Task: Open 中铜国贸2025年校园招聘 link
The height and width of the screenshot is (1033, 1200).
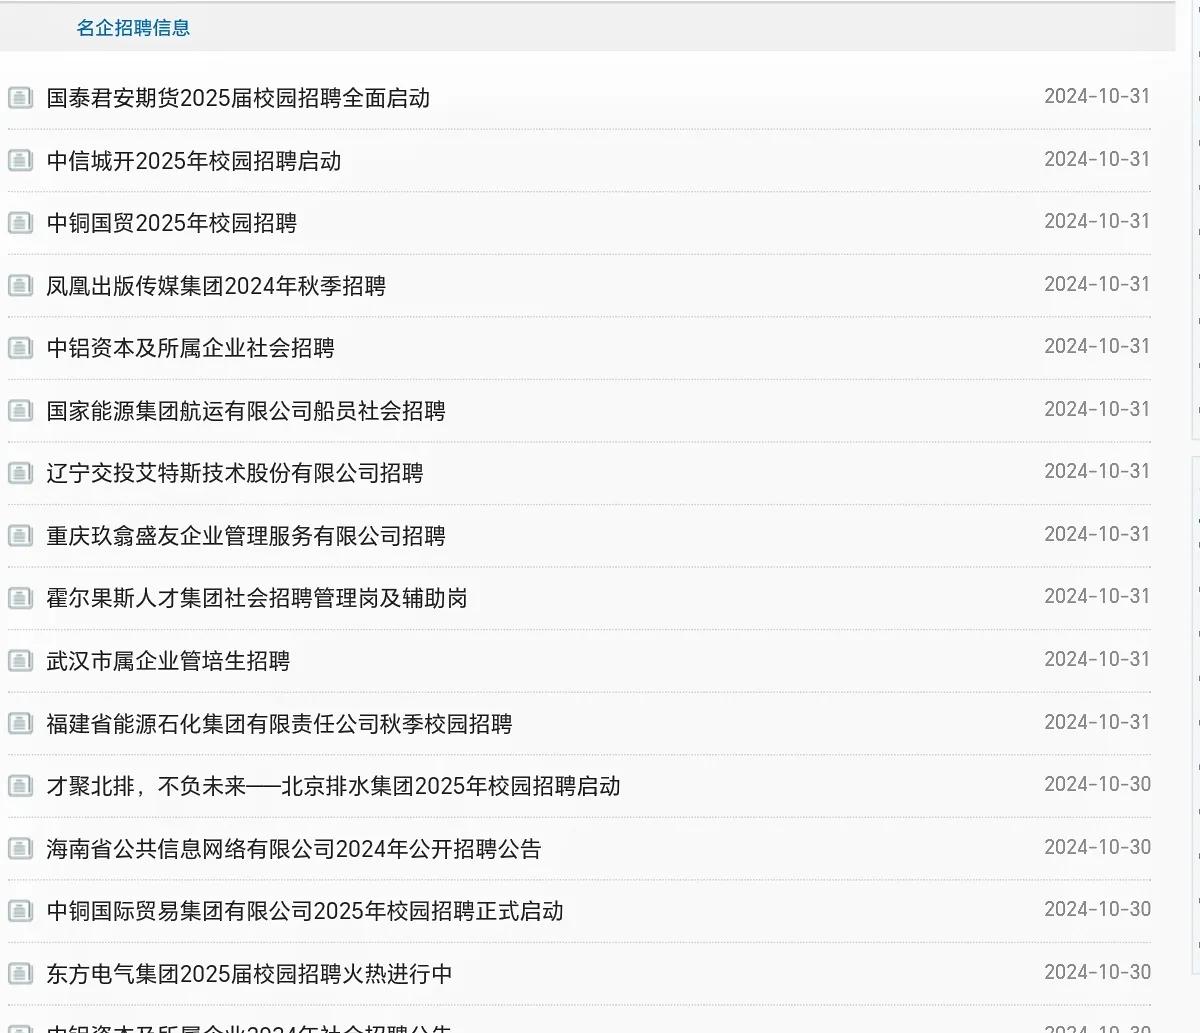Action: (x=172, y=223)
